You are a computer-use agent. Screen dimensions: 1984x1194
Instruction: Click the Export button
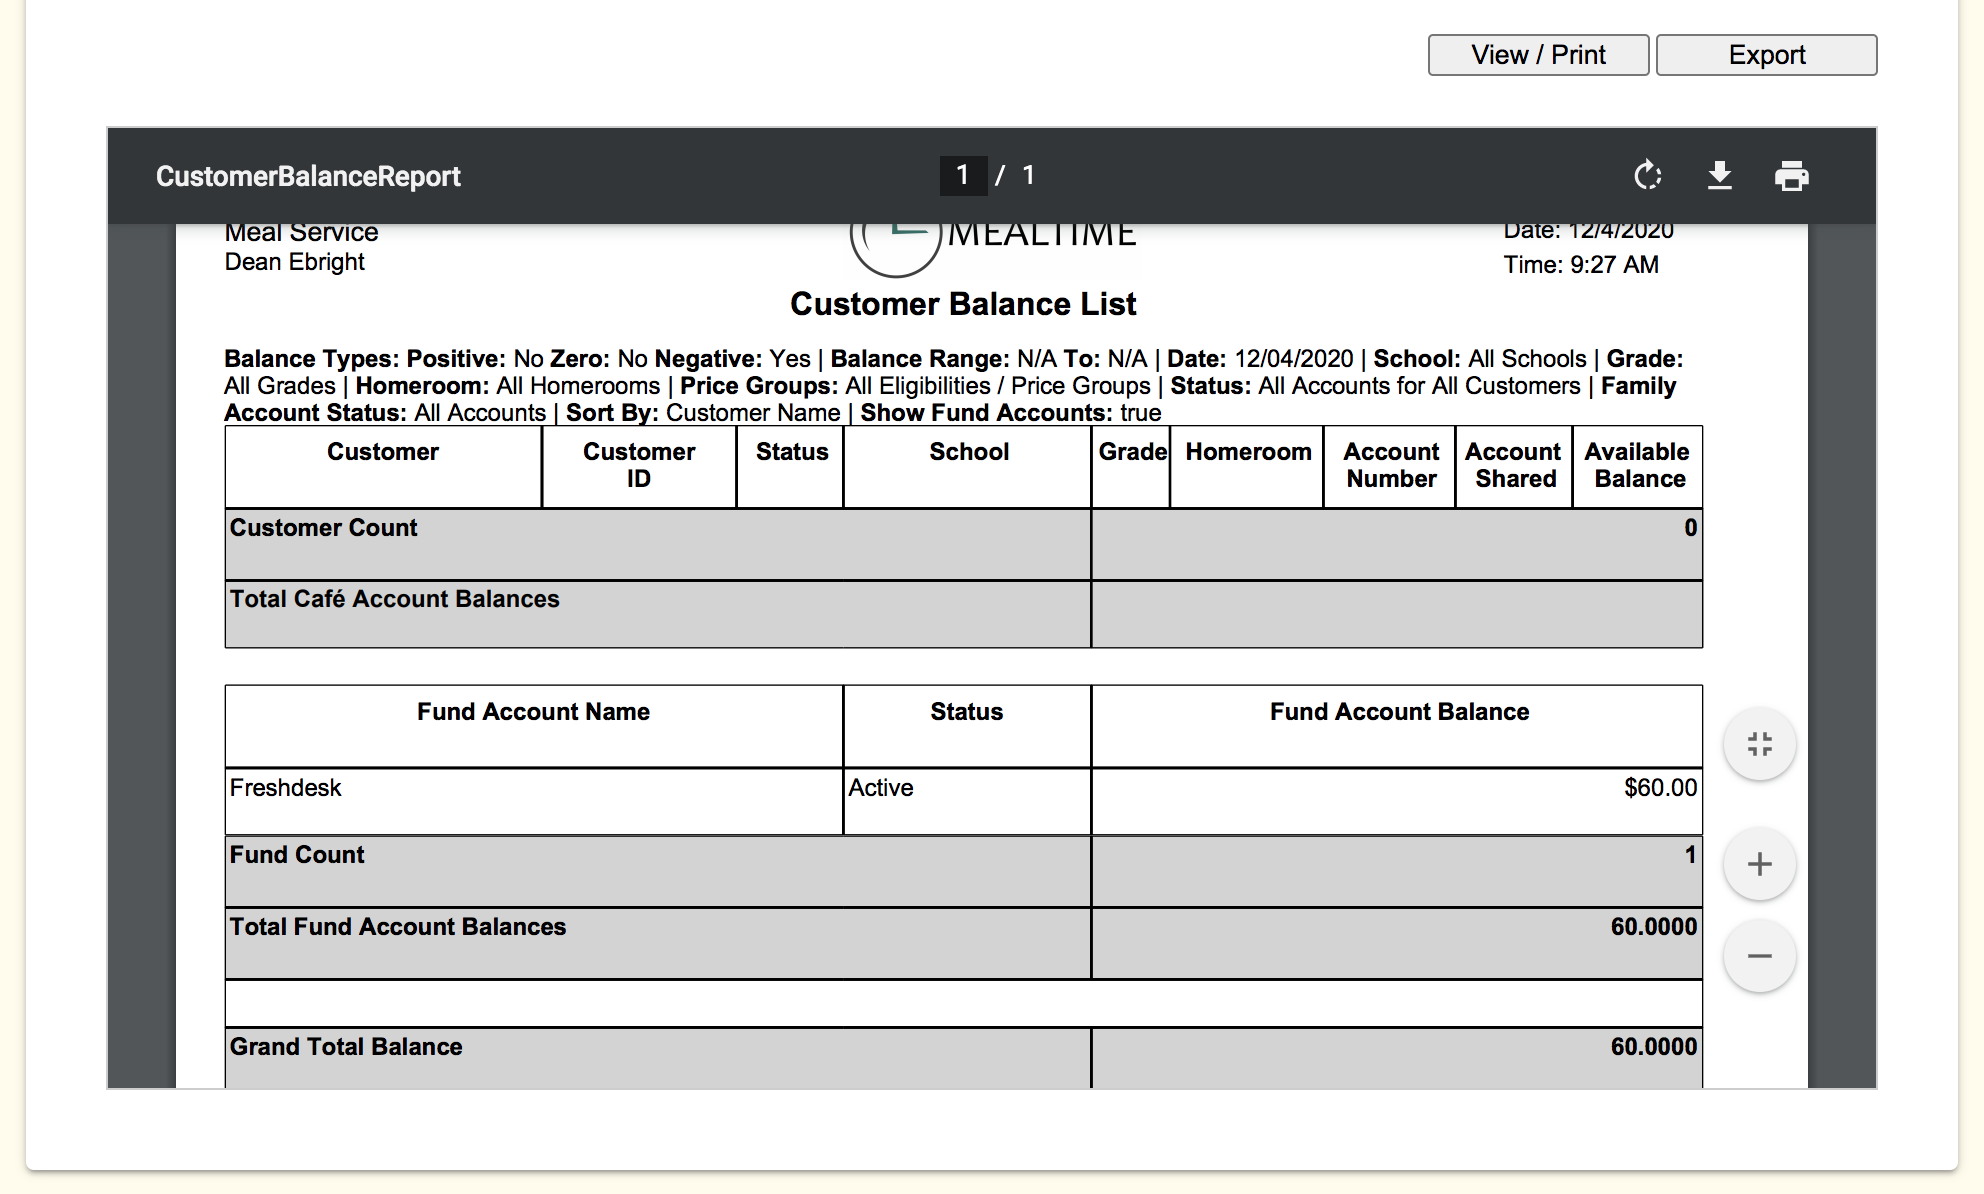pos(1766,55)
